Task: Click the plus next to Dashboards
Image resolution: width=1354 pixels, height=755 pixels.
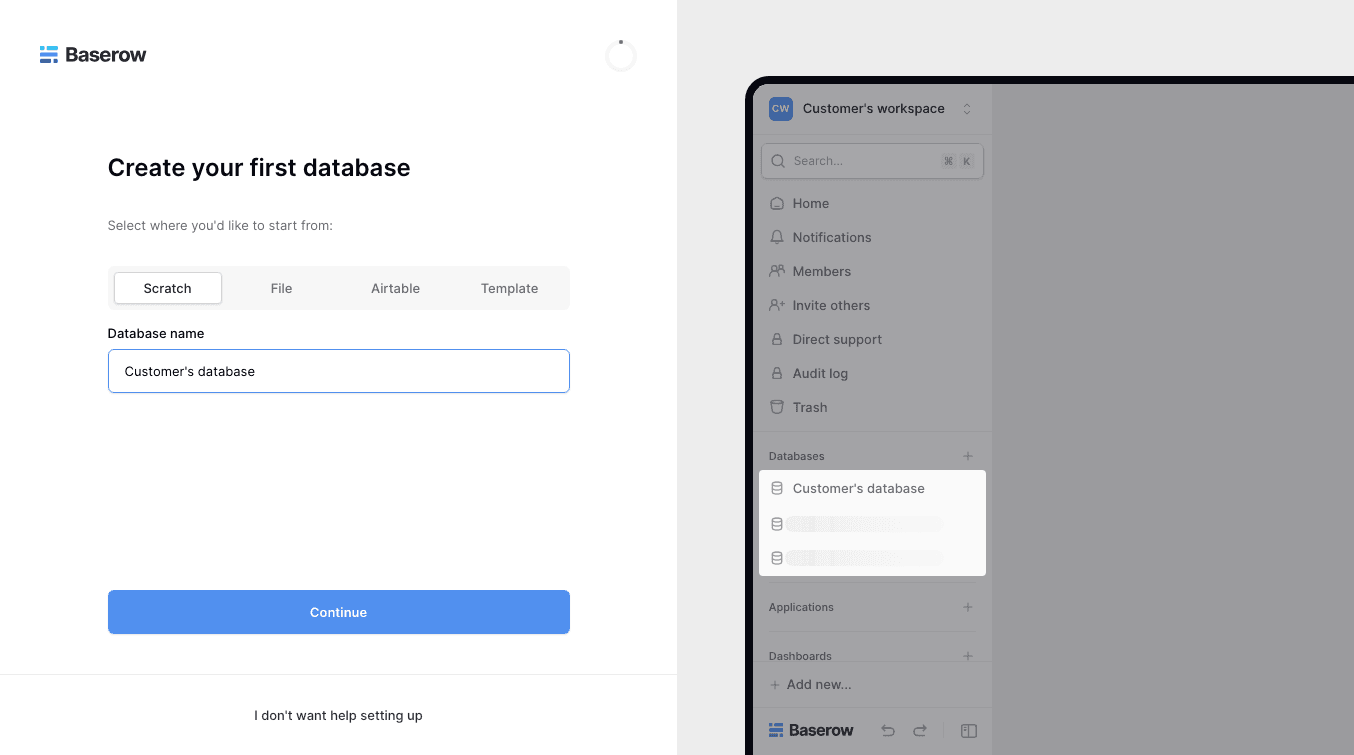Action: pyautogui.click(x=968, y=656)
